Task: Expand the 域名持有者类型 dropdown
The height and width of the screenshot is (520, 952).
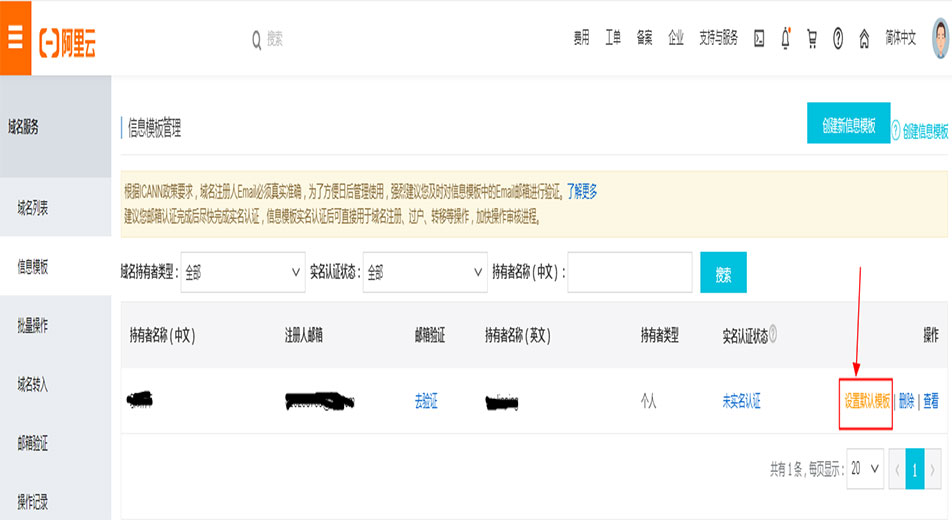Action: point(243,272)
